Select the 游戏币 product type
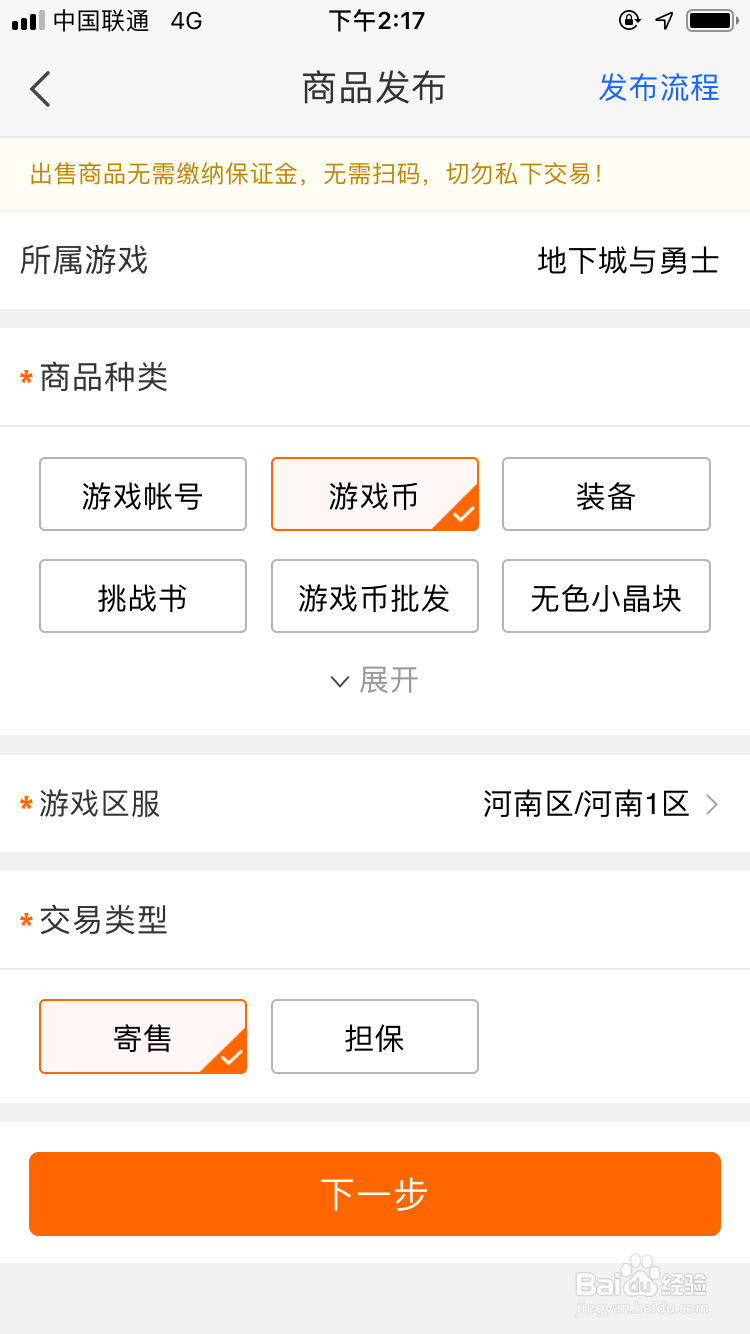Viewport: 750px width, 1334px height. click(x=374, y=495)
